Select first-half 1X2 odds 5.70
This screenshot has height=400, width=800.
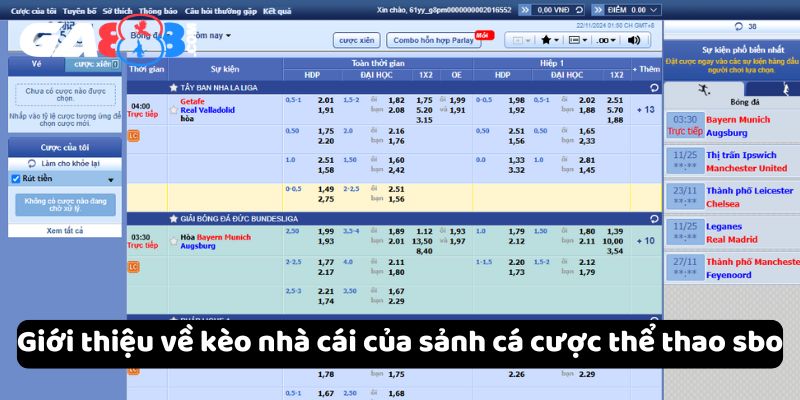615,110
